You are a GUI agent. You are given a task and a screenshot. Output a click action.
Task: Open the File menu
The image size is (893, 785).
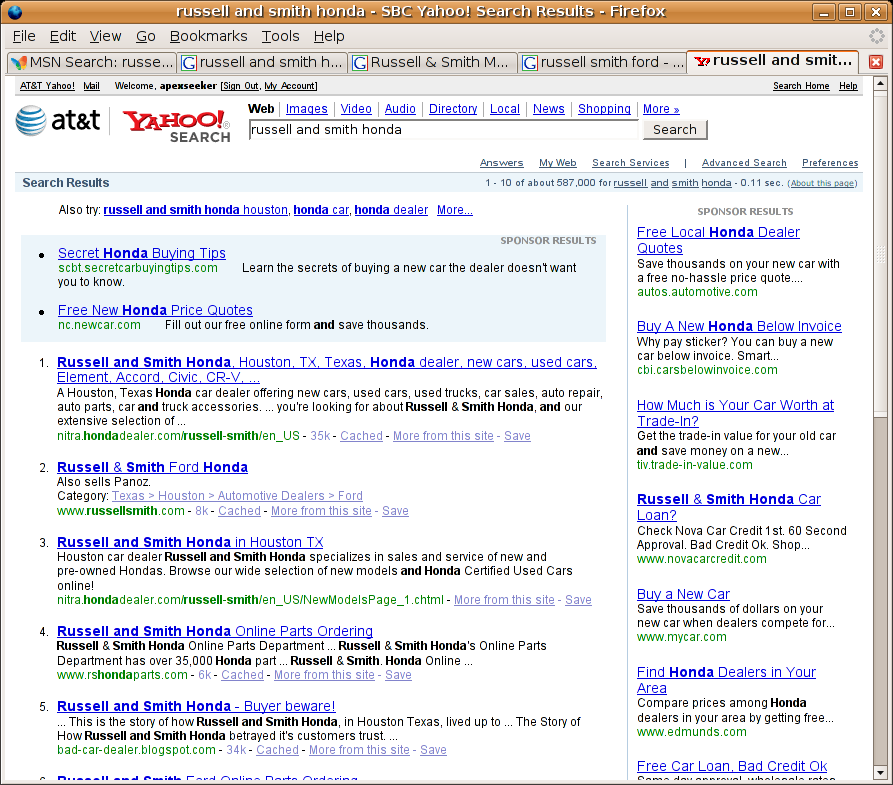[24, 36]
